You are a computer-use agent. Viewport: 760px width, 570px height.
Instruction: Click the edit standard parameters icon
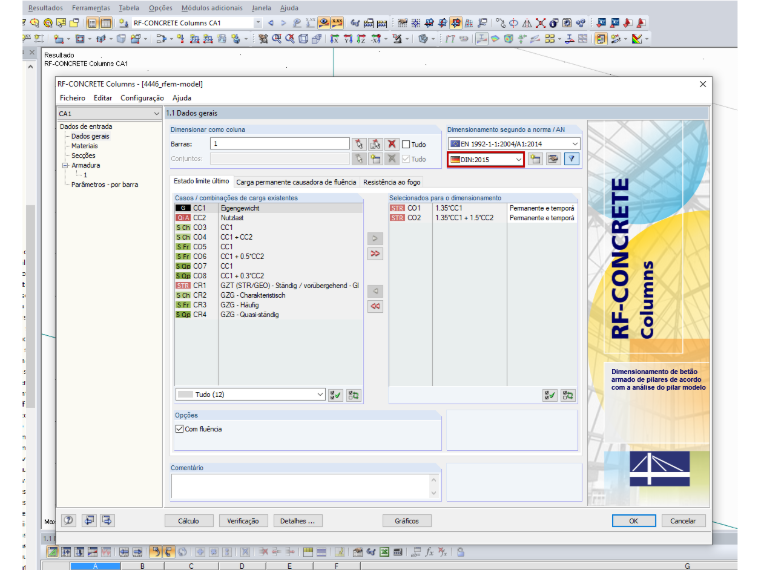pyautogui.click(x=553, y=159)
